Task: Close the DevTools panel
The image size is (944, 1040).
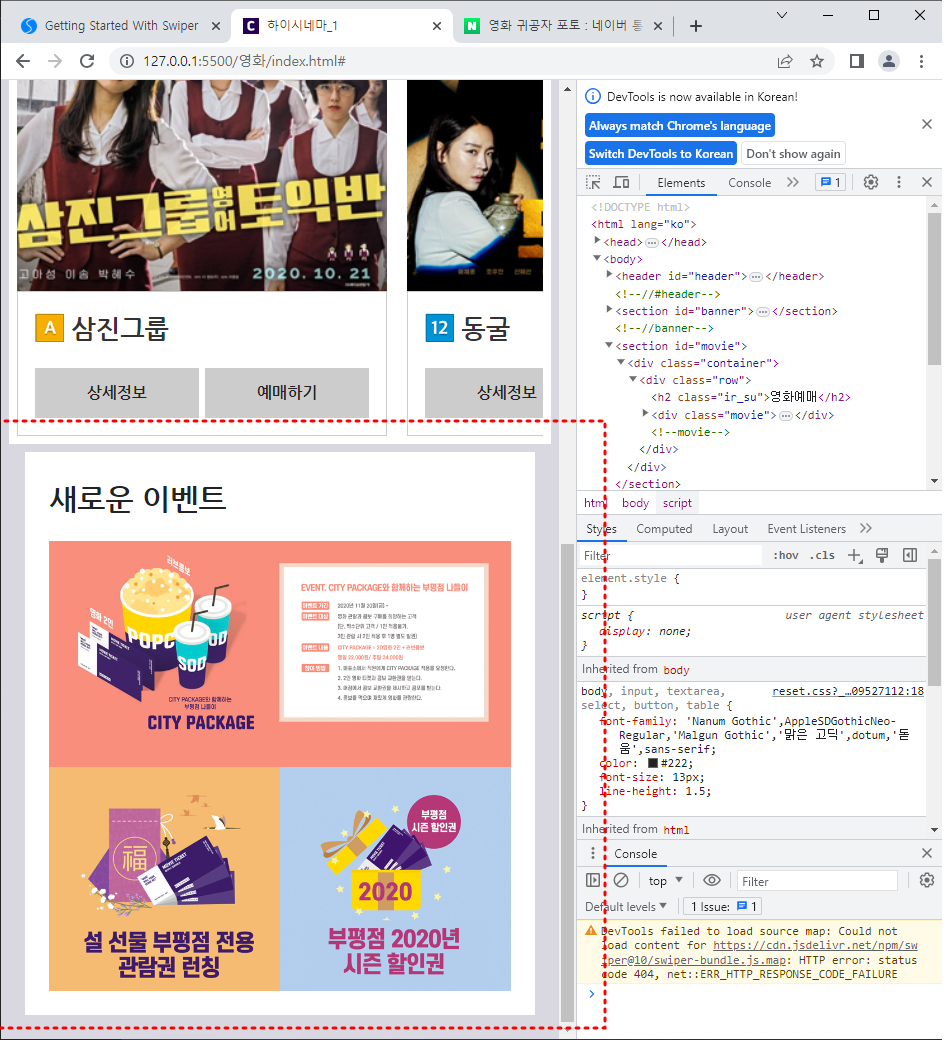Action: (x=927, y=182)
